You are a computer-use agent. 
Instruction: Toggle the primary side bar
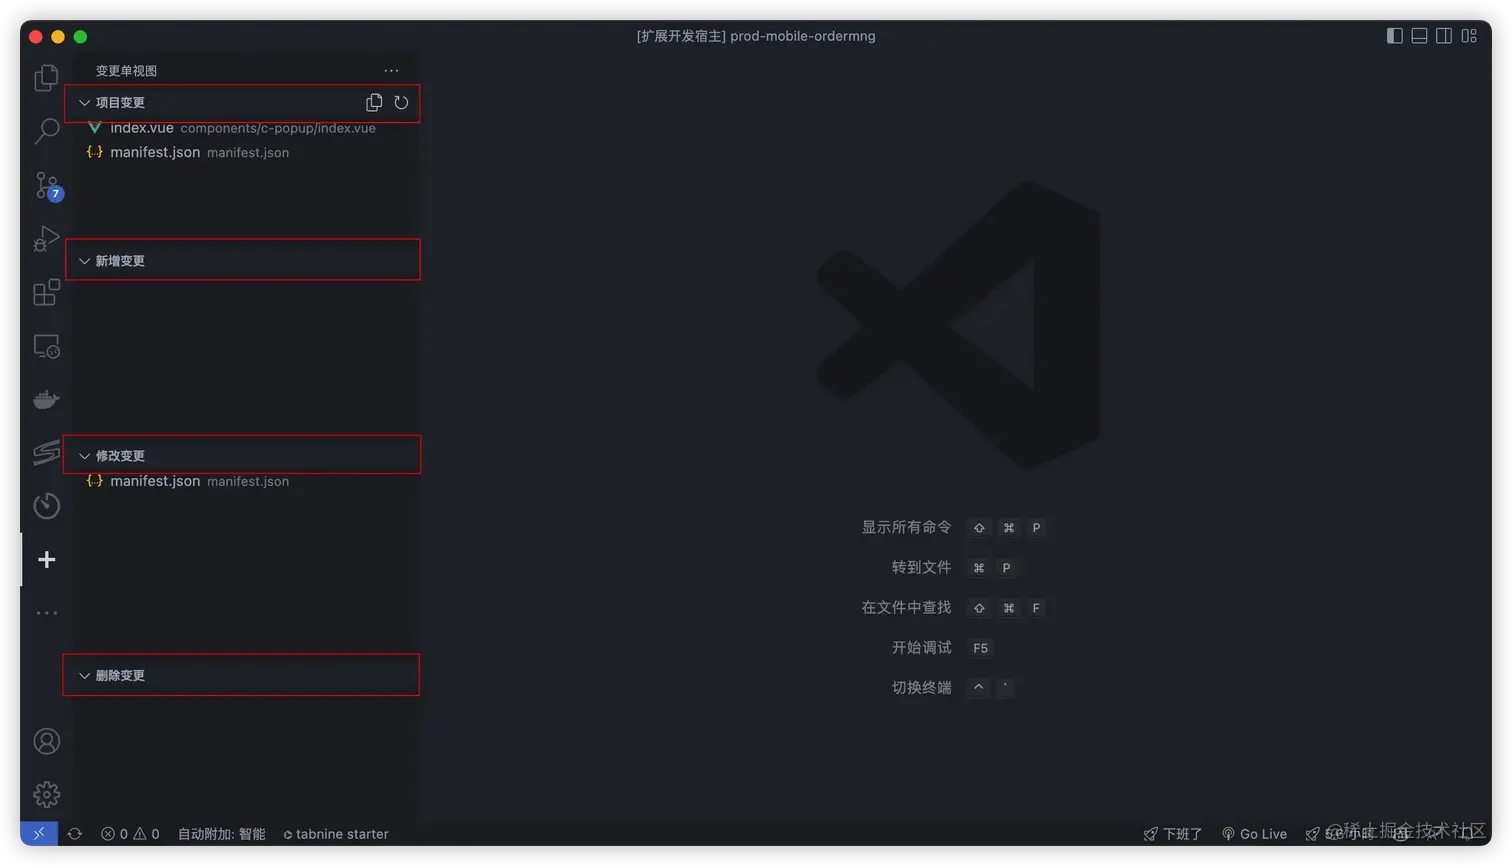[1395, 36]
